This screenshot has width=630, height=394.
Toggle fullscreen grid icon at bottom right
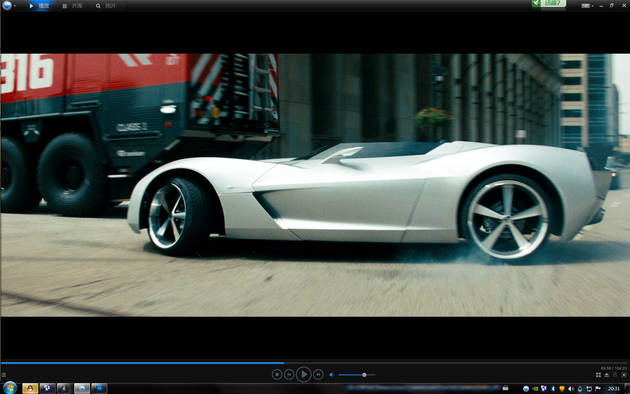click(x=598, y=375)
